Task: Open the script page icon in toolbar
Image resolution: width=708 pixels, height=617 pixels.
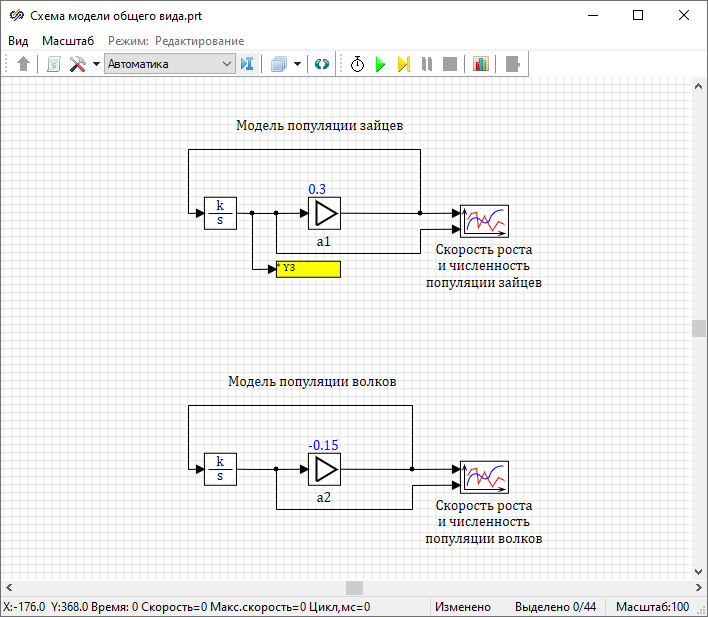Action: click(53, 64)
